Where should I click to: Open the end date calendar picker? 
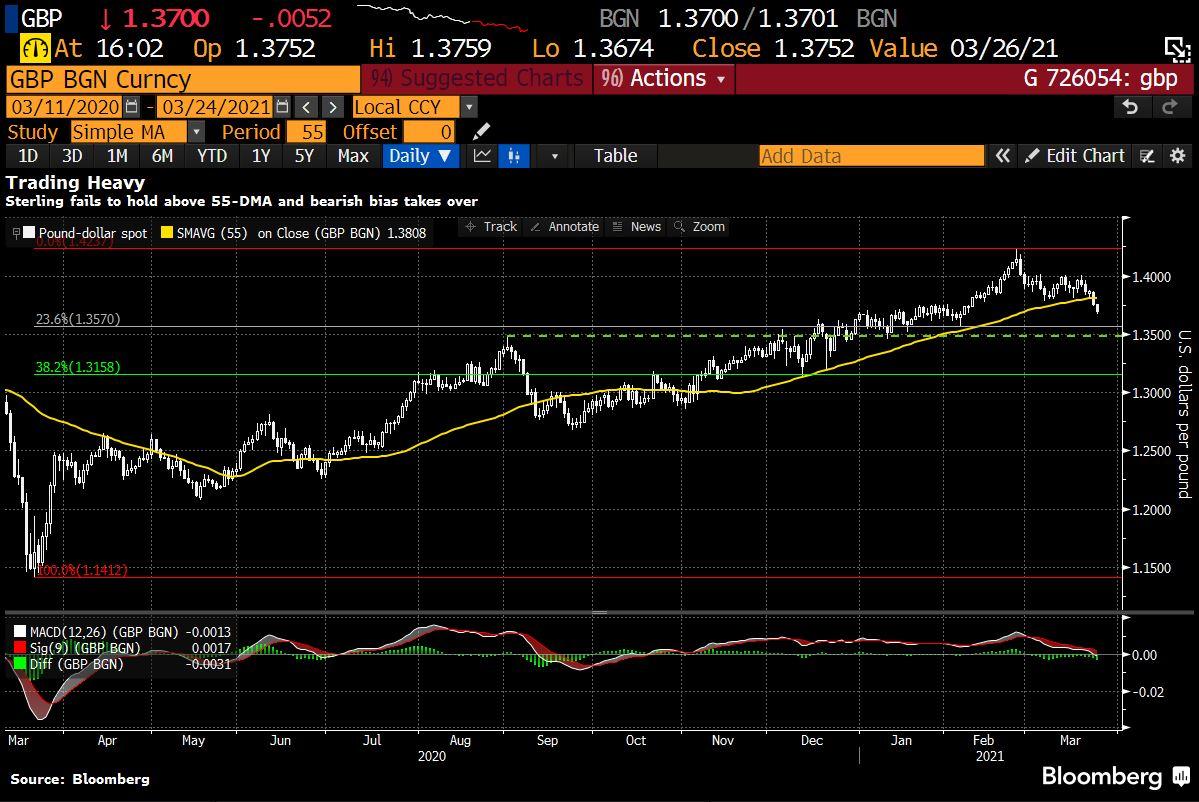[x=282, y=107]
